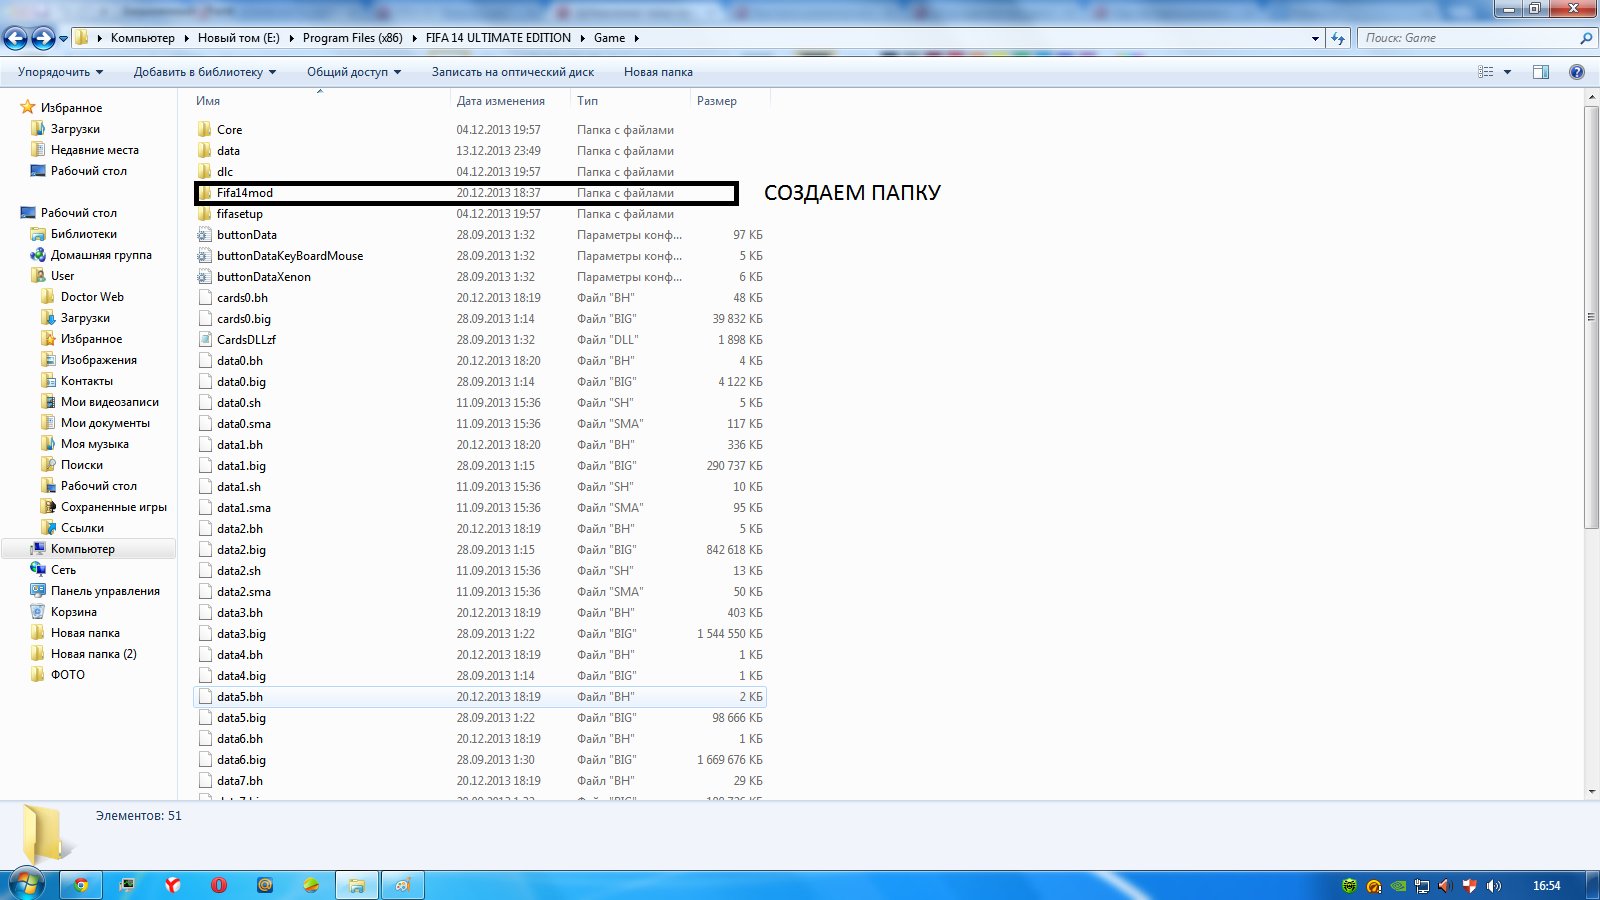
Task: Sort by the 'Имя' column header
Action: point(320,101)
